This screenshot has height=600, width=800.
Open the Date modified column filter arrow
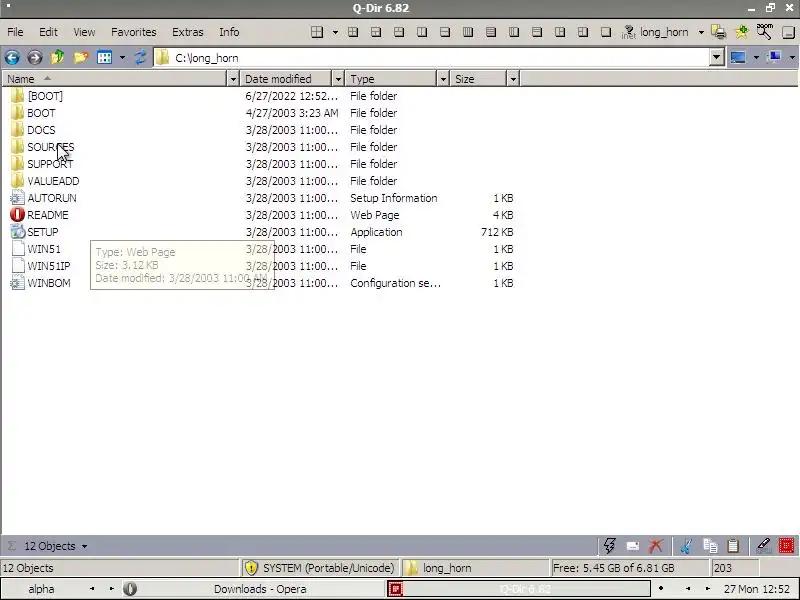pyautogui.click(x=338, y=79)
